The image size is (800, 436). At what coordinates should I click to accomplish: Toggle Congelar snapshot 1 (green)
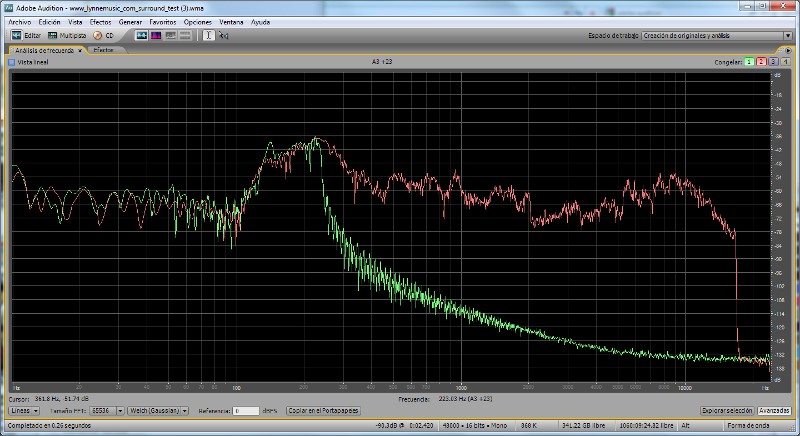pos(748,62)
